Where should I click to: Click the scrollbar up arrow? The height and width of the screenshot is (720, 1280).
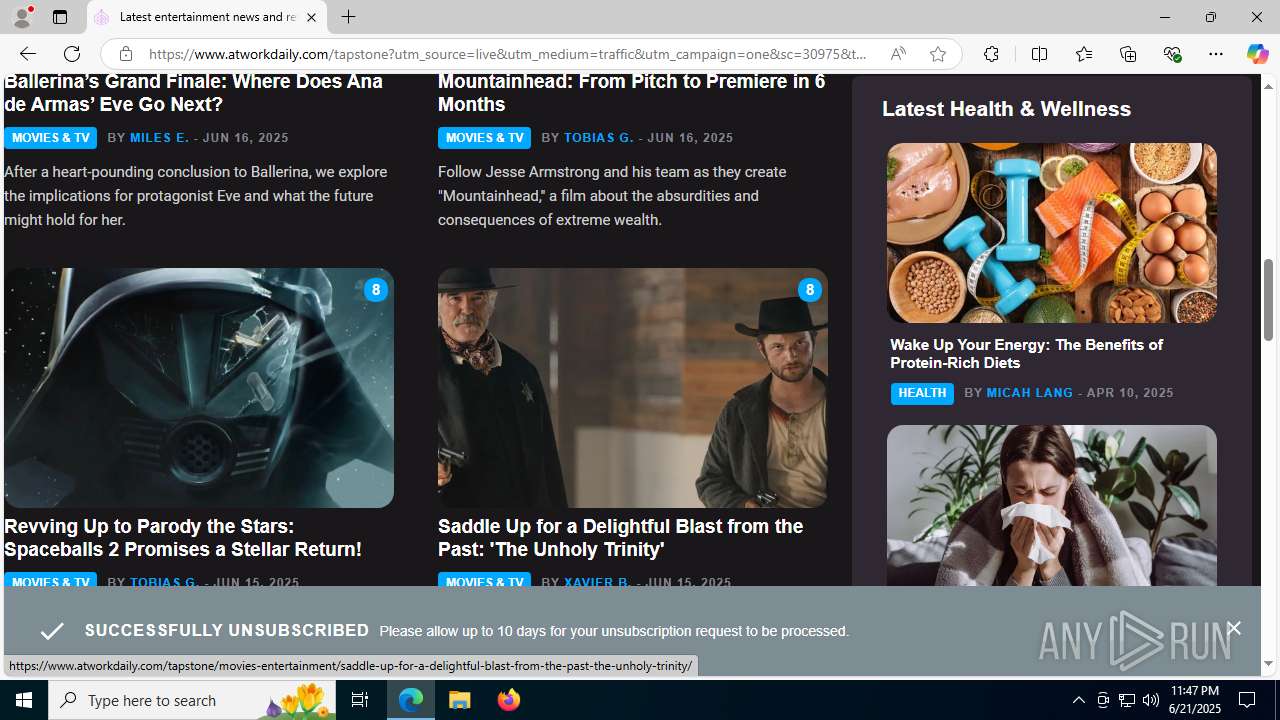pos(1269,86)
